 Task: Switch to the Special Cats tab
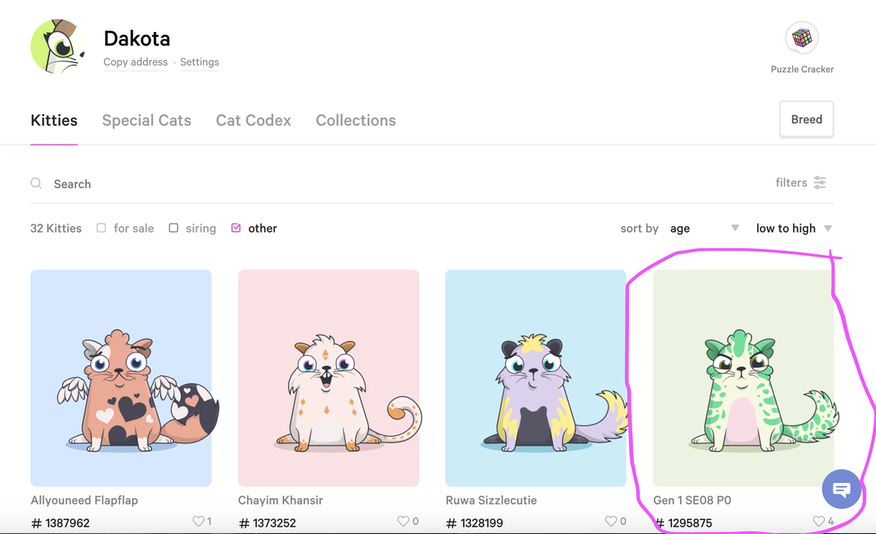pos(146,120)
